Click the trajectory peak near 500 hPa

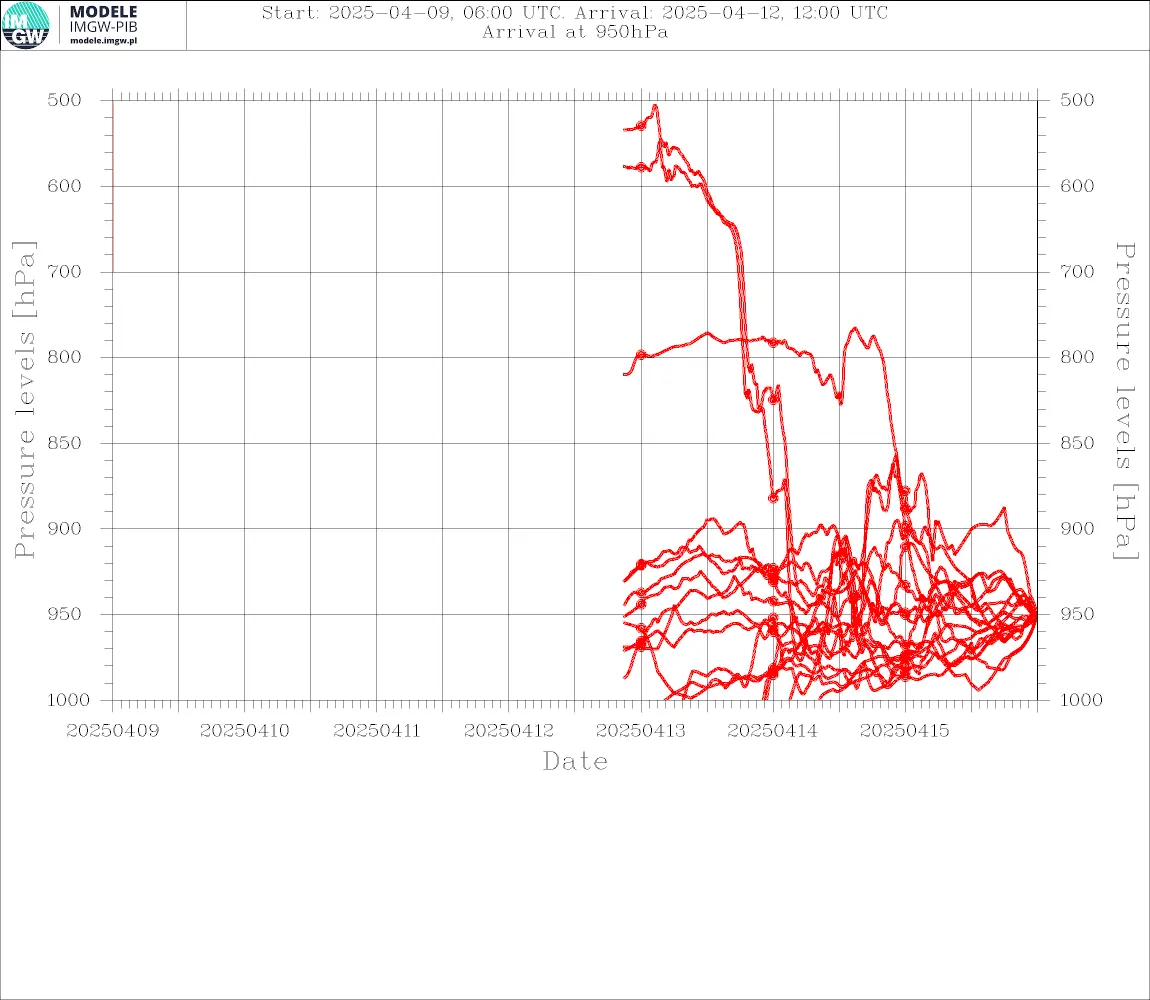(x=656, y=107)
